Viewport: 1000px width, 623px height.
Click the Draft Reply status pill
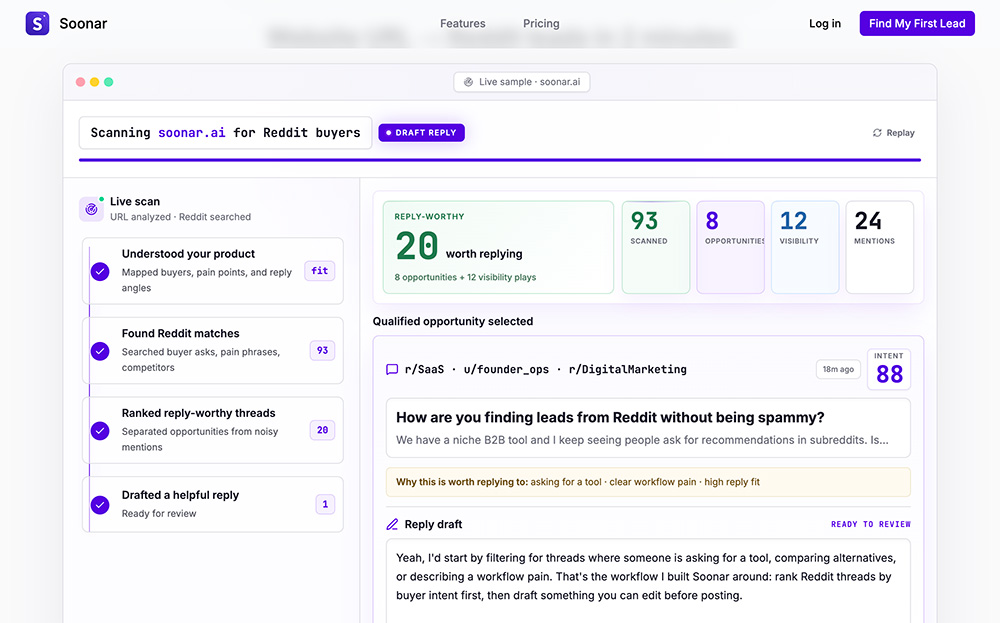point(422,133)
